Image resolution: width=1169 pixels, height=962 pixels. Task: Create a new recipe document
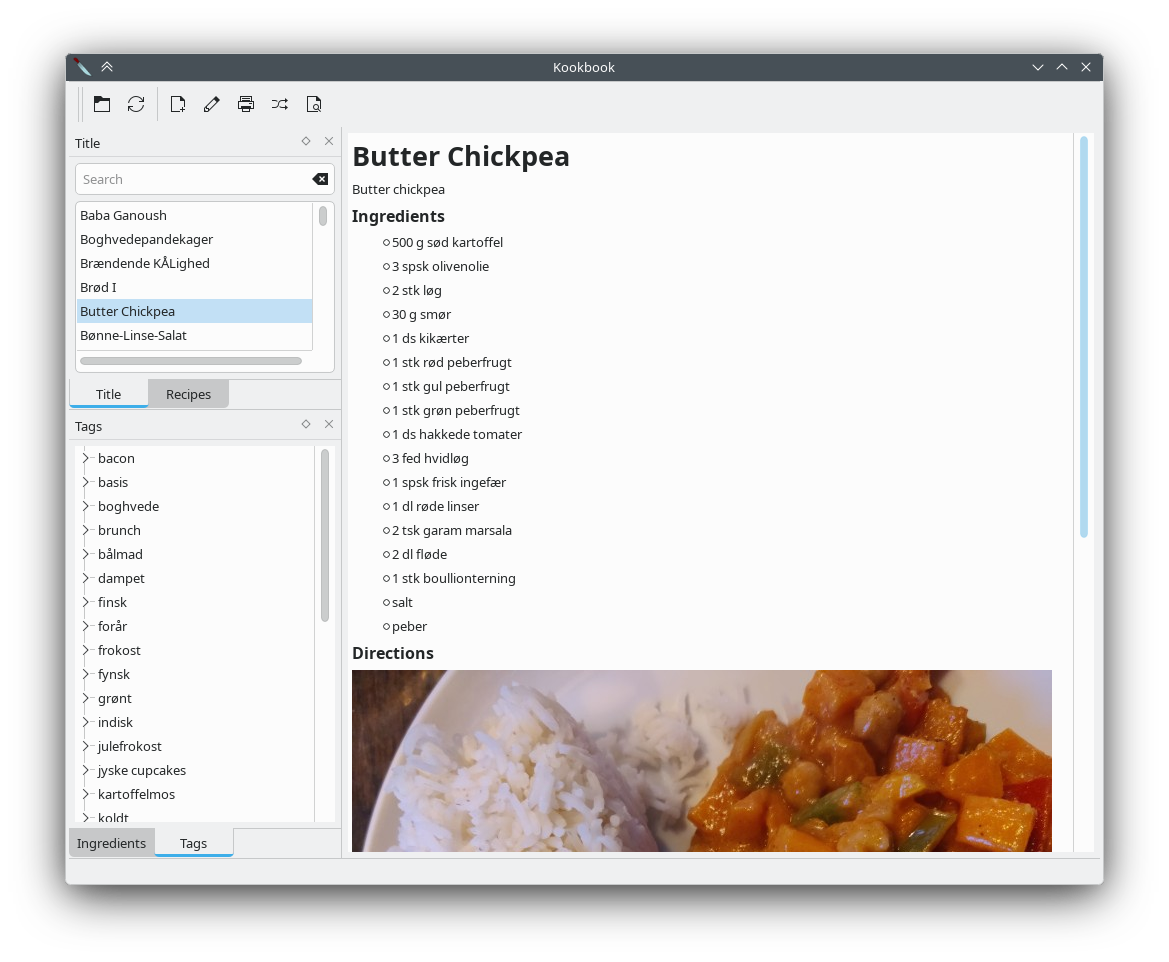click(x=178, y=104)
